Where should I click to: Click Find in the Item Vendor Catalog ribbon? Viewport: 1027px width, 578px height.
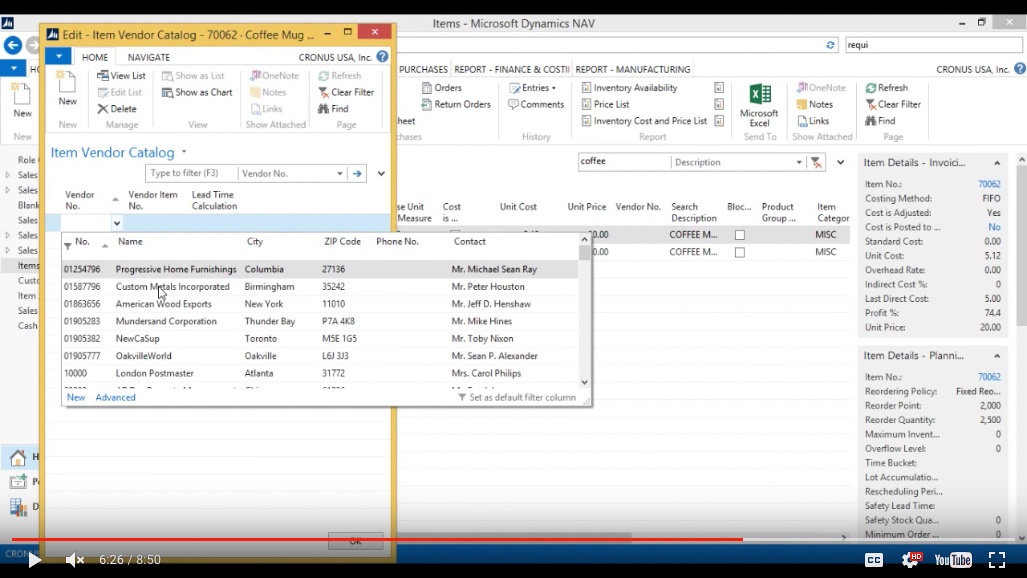tap(333, 109)
